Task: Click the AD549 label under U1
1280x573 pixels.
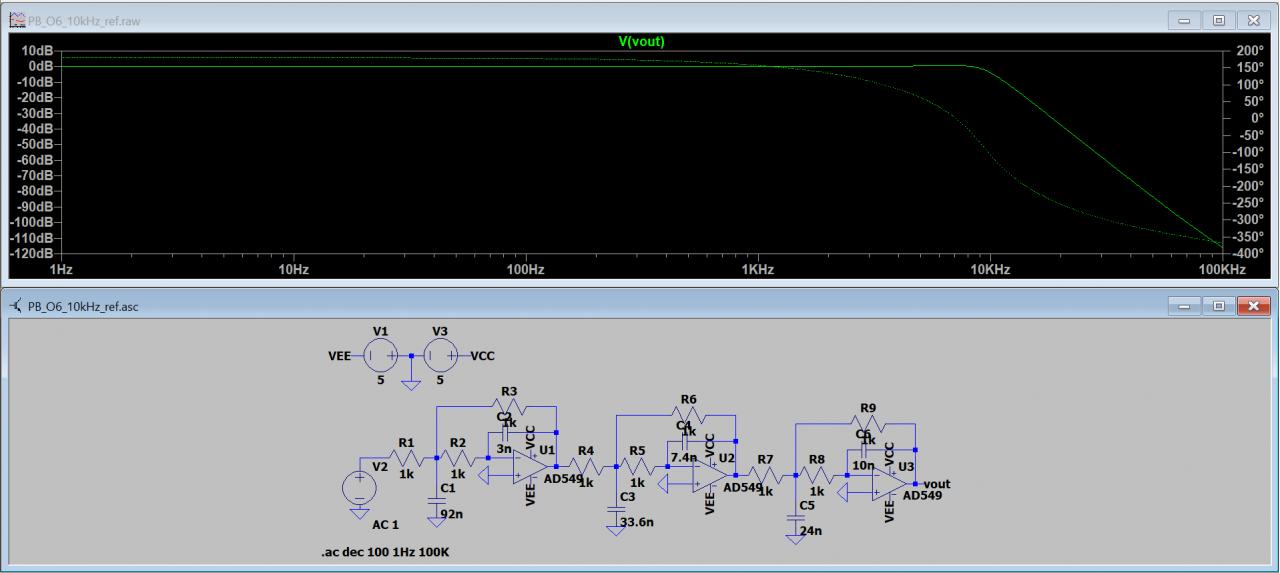Action: pyautogui.click(x=563, y=479)
